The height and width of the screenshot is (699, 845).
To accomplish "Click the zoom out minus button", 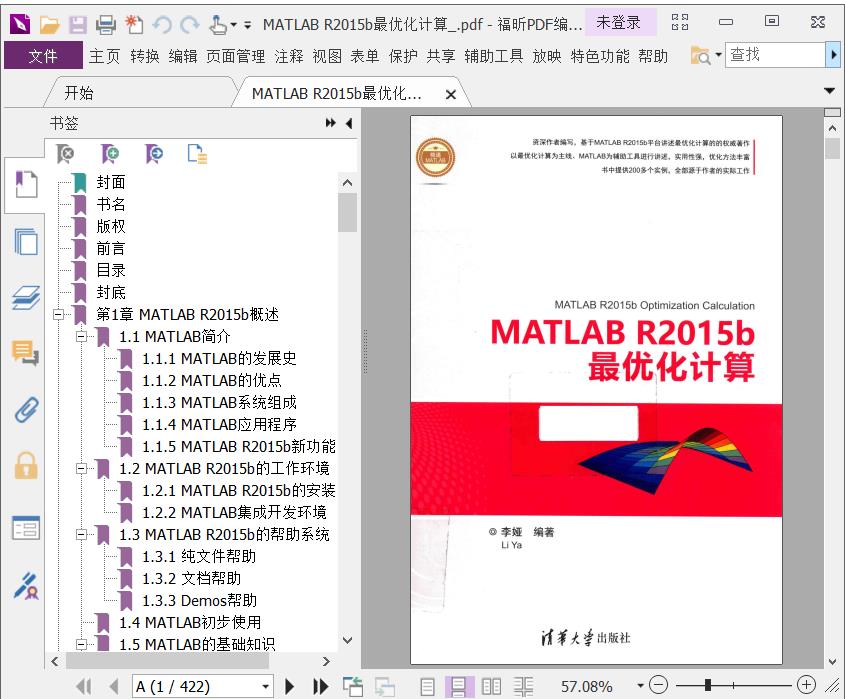I will pos(658,686).
